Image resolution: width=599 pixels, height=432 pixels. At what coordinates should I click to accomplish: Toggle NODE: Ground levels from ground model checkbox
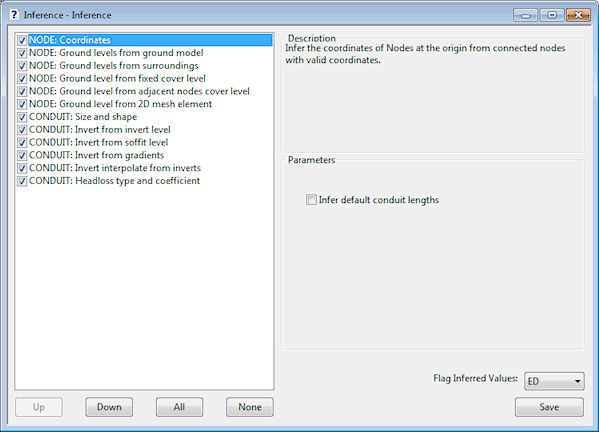pos(22,53)
